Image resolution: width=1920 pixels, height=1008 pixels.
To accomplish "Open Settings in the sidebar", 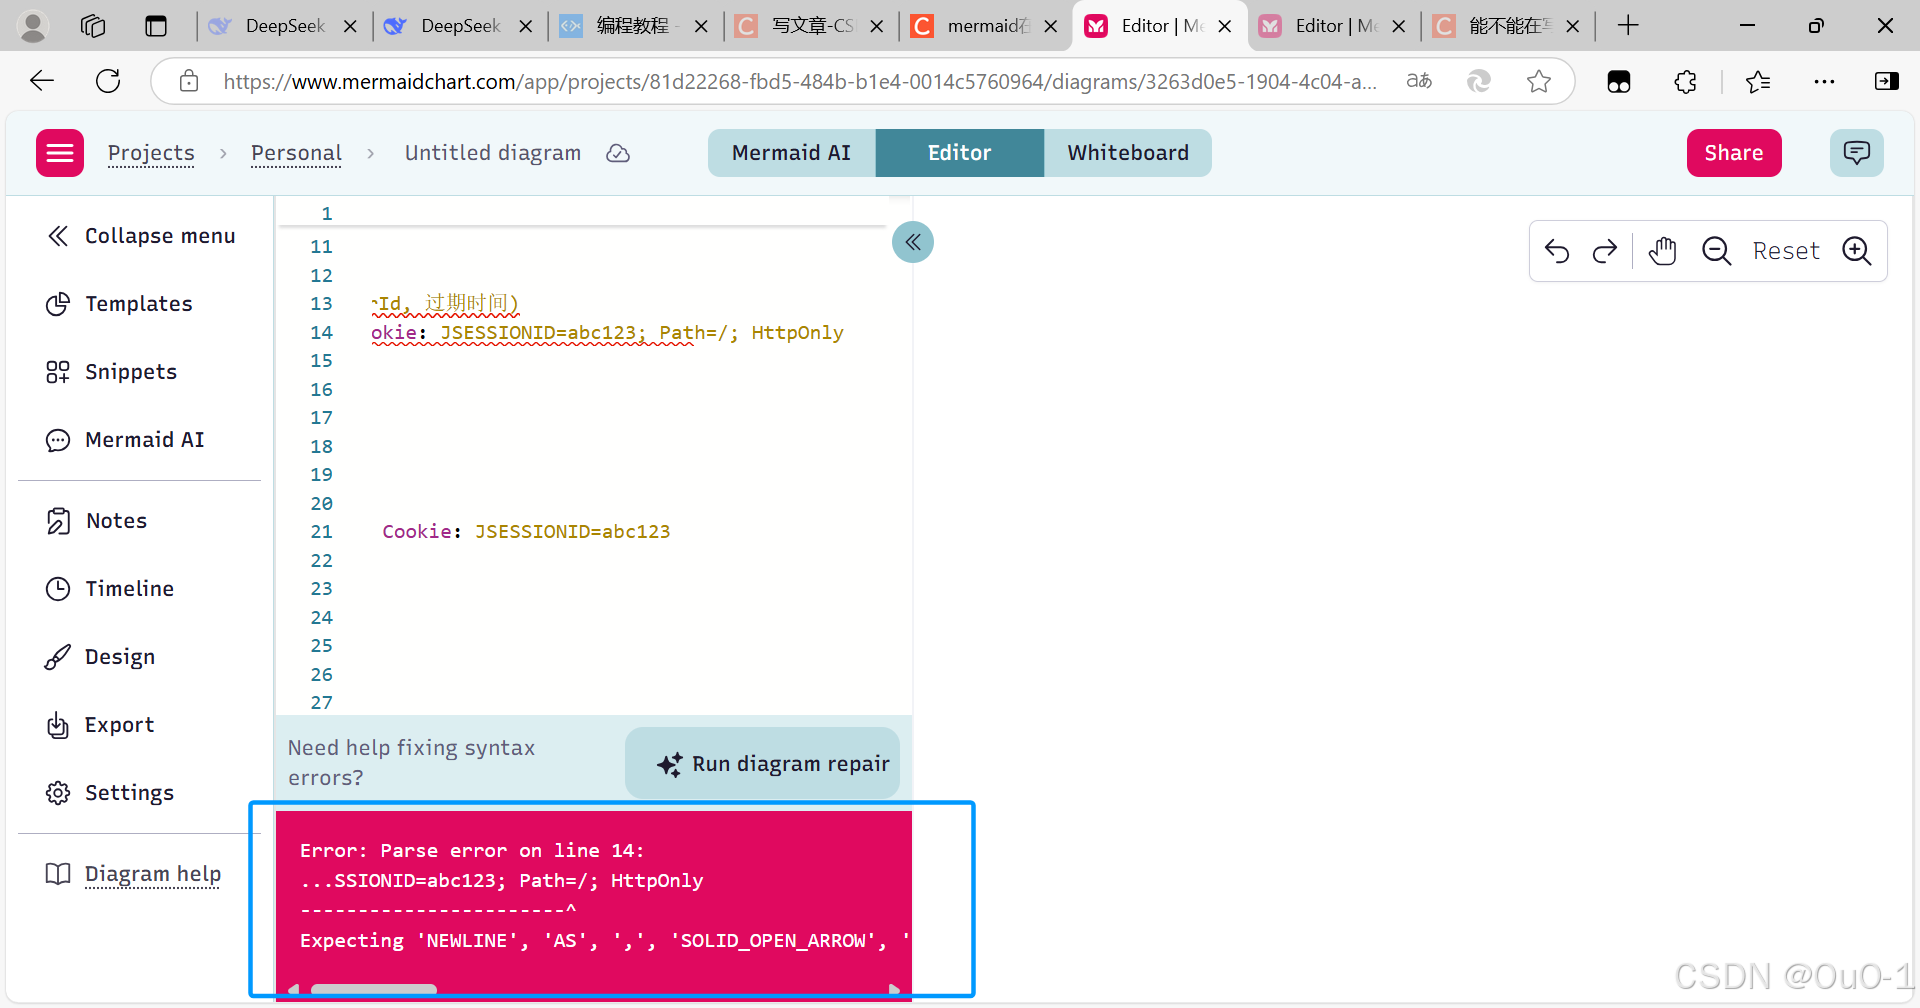I will pyautogui.click(x=110, y=793).
